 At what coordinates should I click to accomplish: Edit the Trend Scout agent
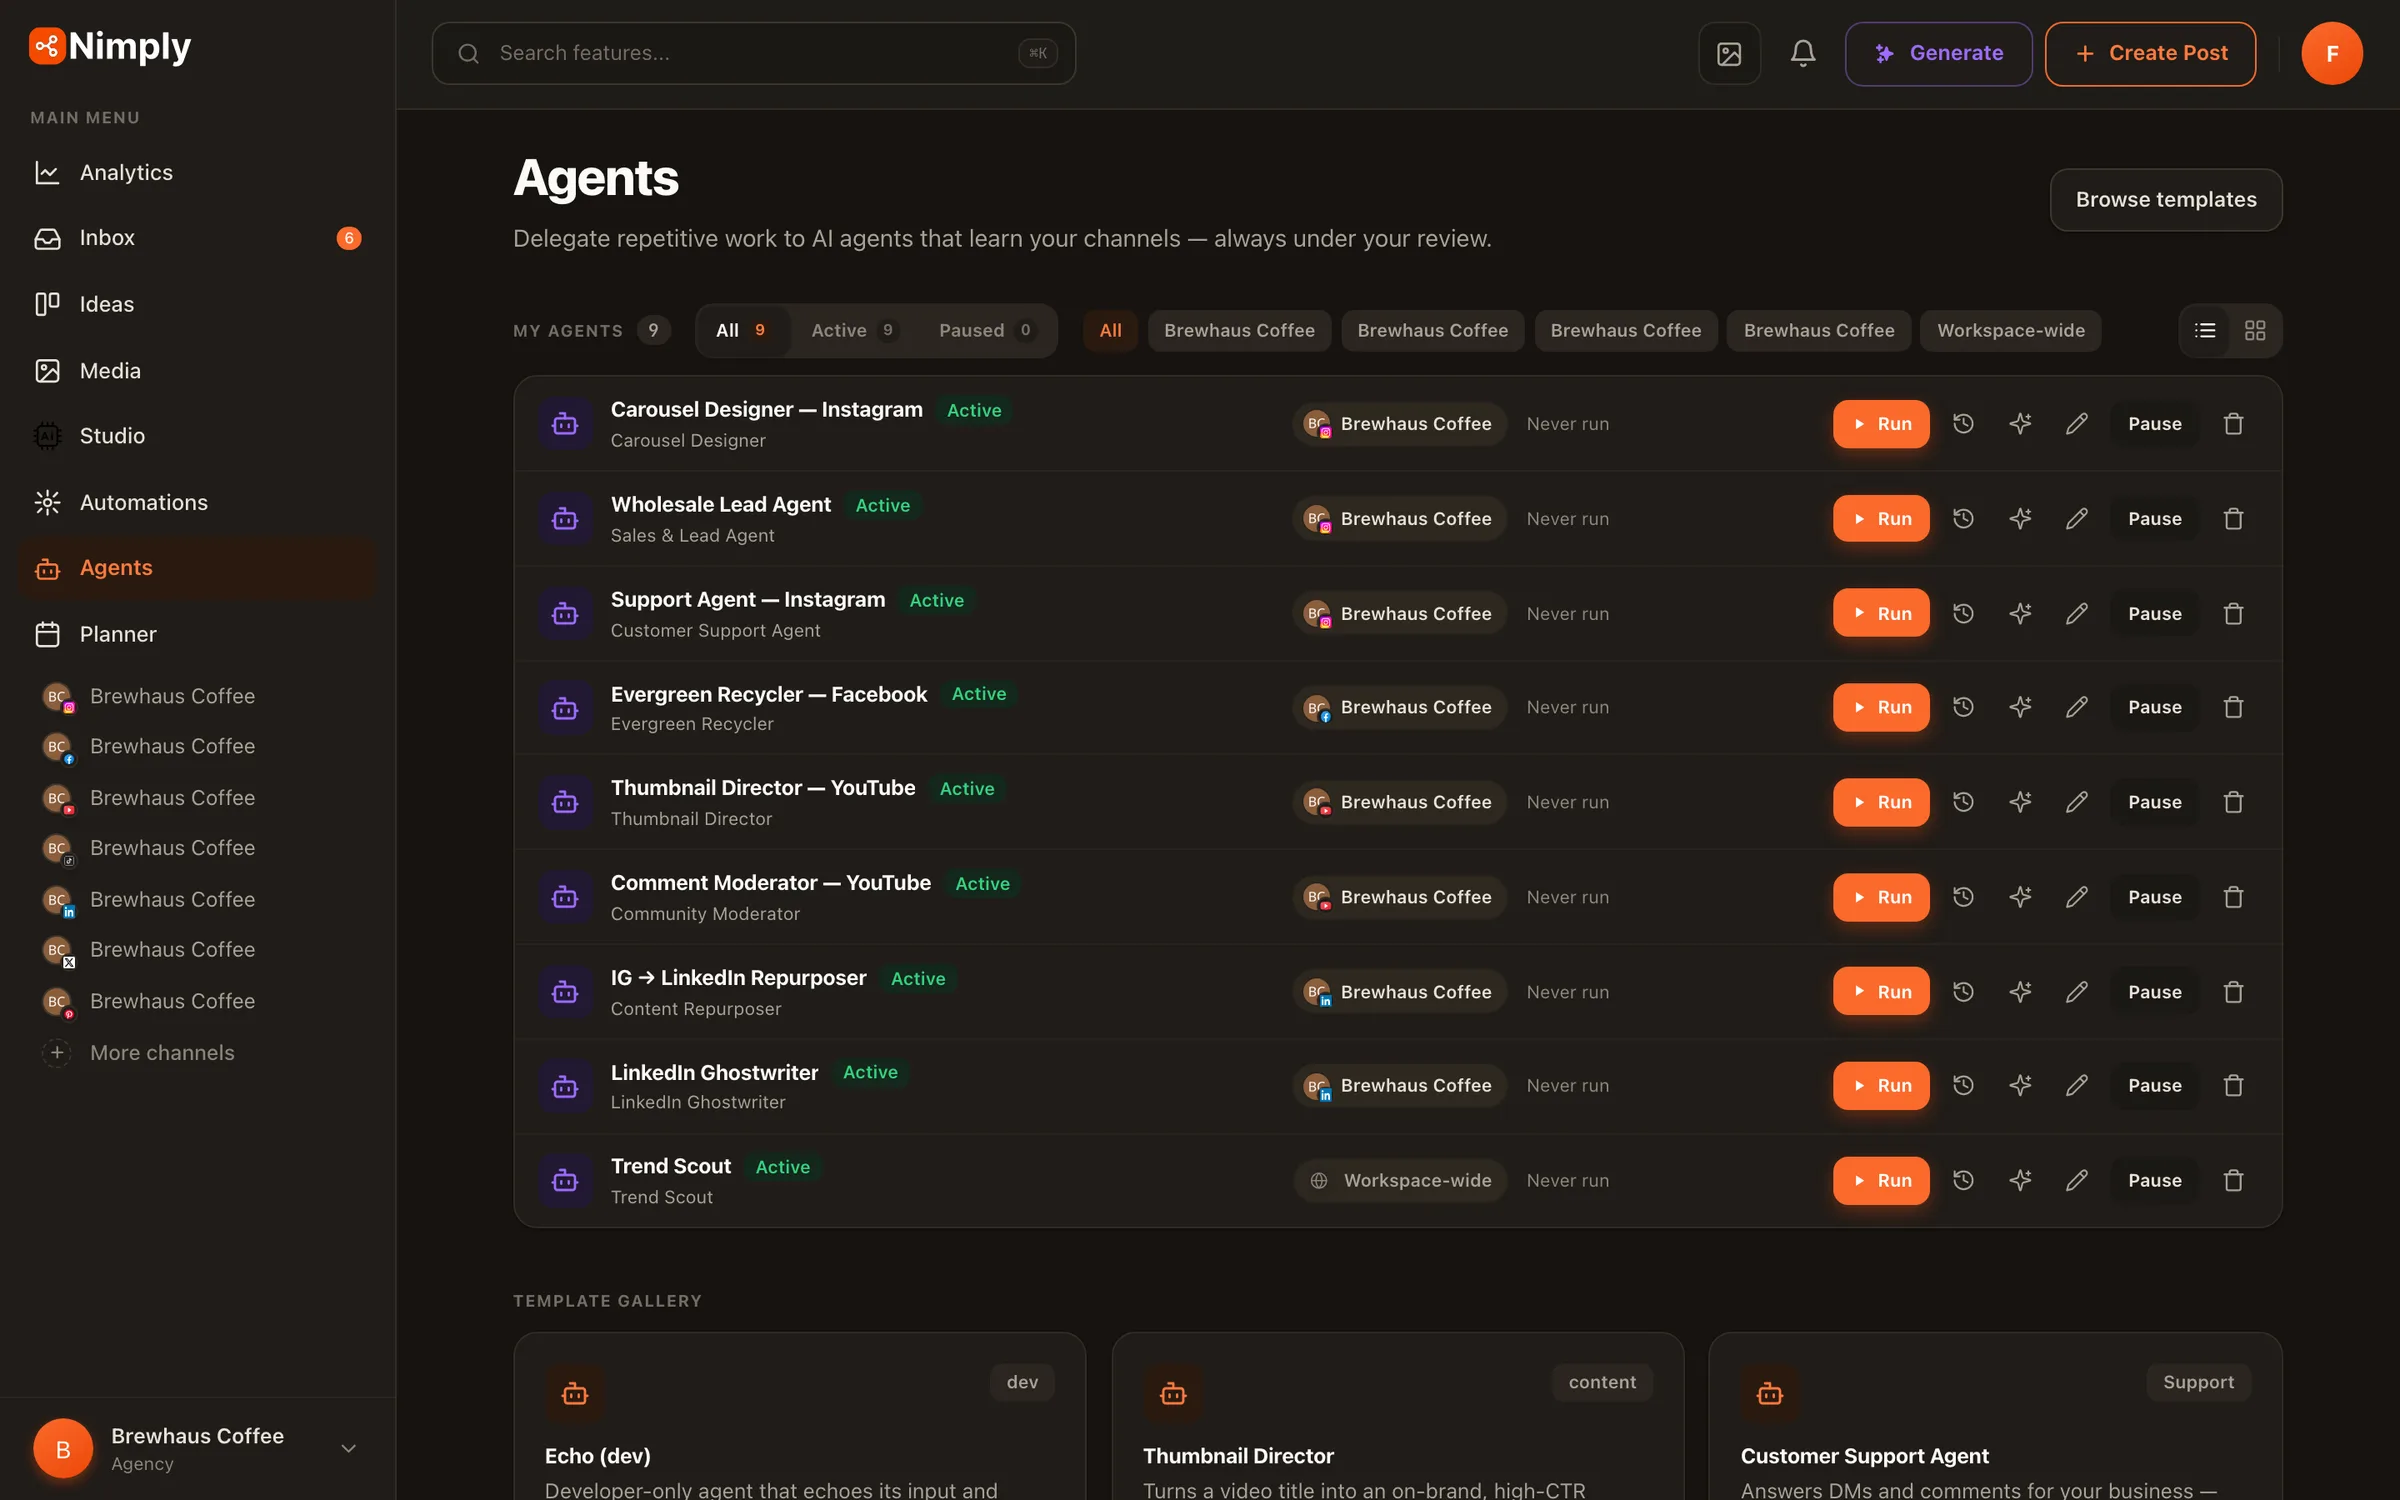point(2077,1180)
